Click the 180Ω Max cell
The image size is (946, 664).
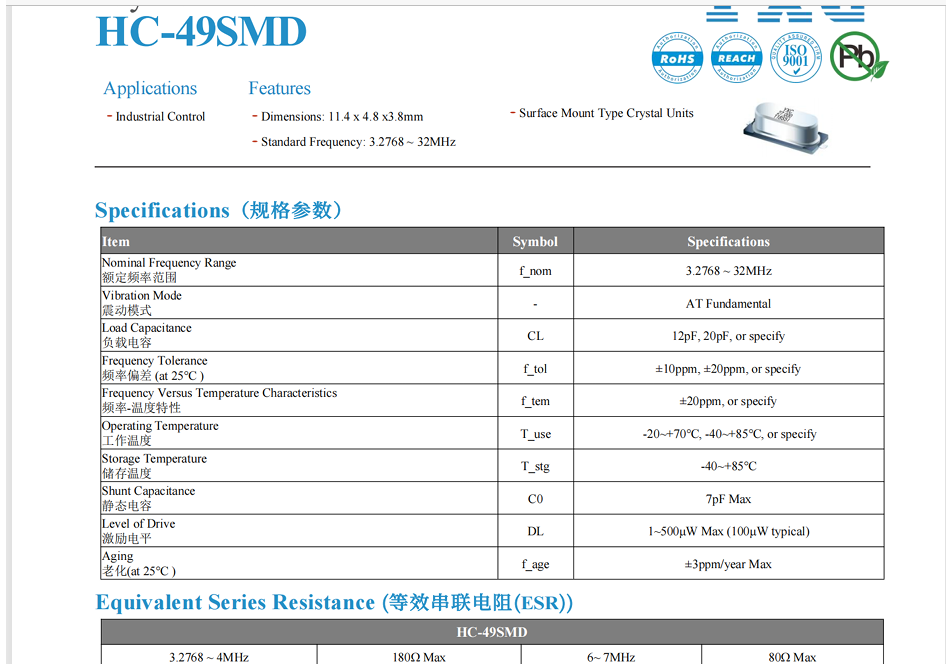(x=419, y=657)
